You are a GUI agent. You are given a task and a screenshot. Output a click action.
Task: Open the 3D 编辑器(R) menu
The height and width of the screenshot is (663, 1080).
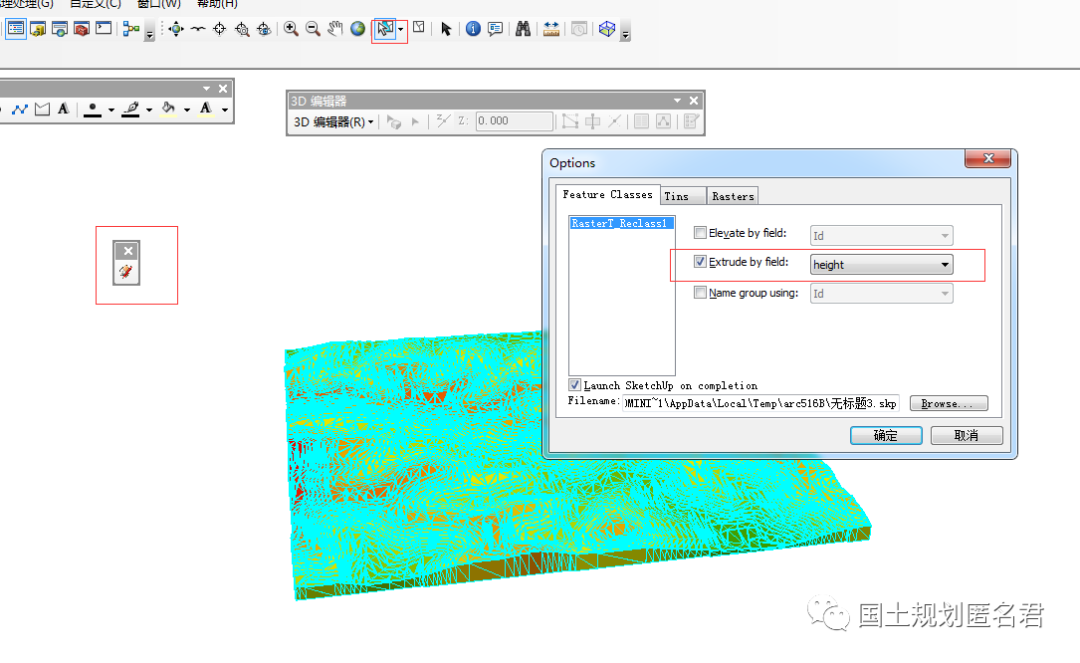(333, 122)
